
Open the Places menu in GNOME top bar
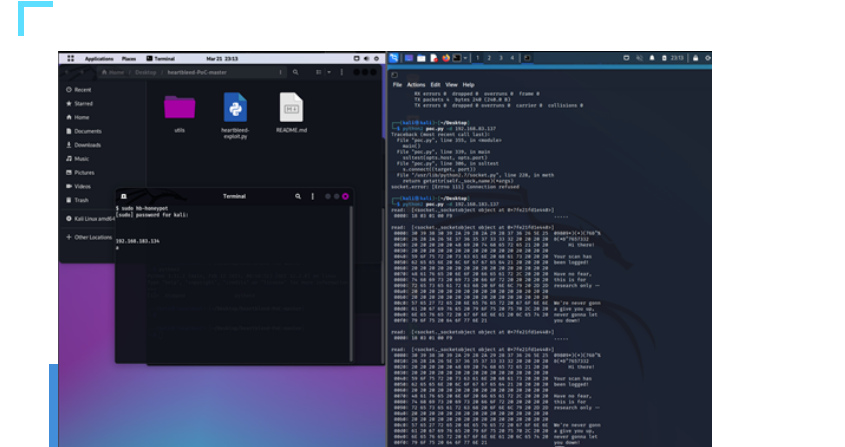coord(129,58)
